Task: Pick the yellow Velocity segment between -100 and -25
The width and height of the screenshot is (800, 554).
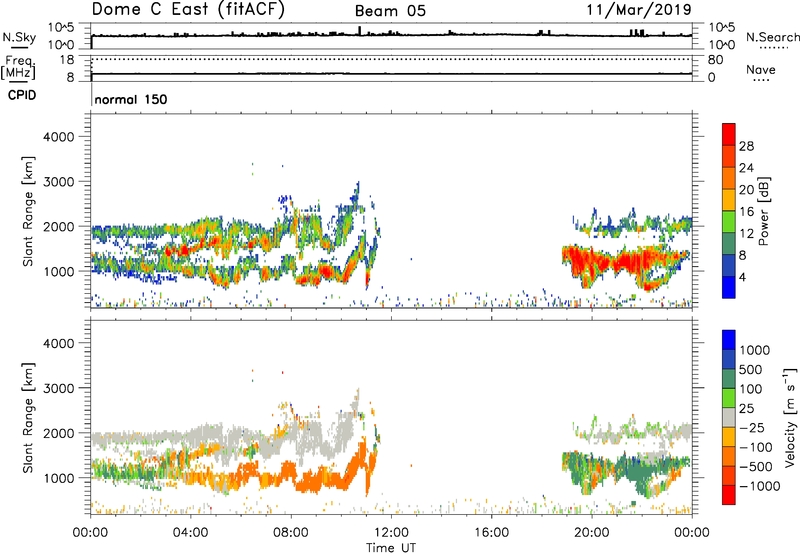Action: pos(729,437)
